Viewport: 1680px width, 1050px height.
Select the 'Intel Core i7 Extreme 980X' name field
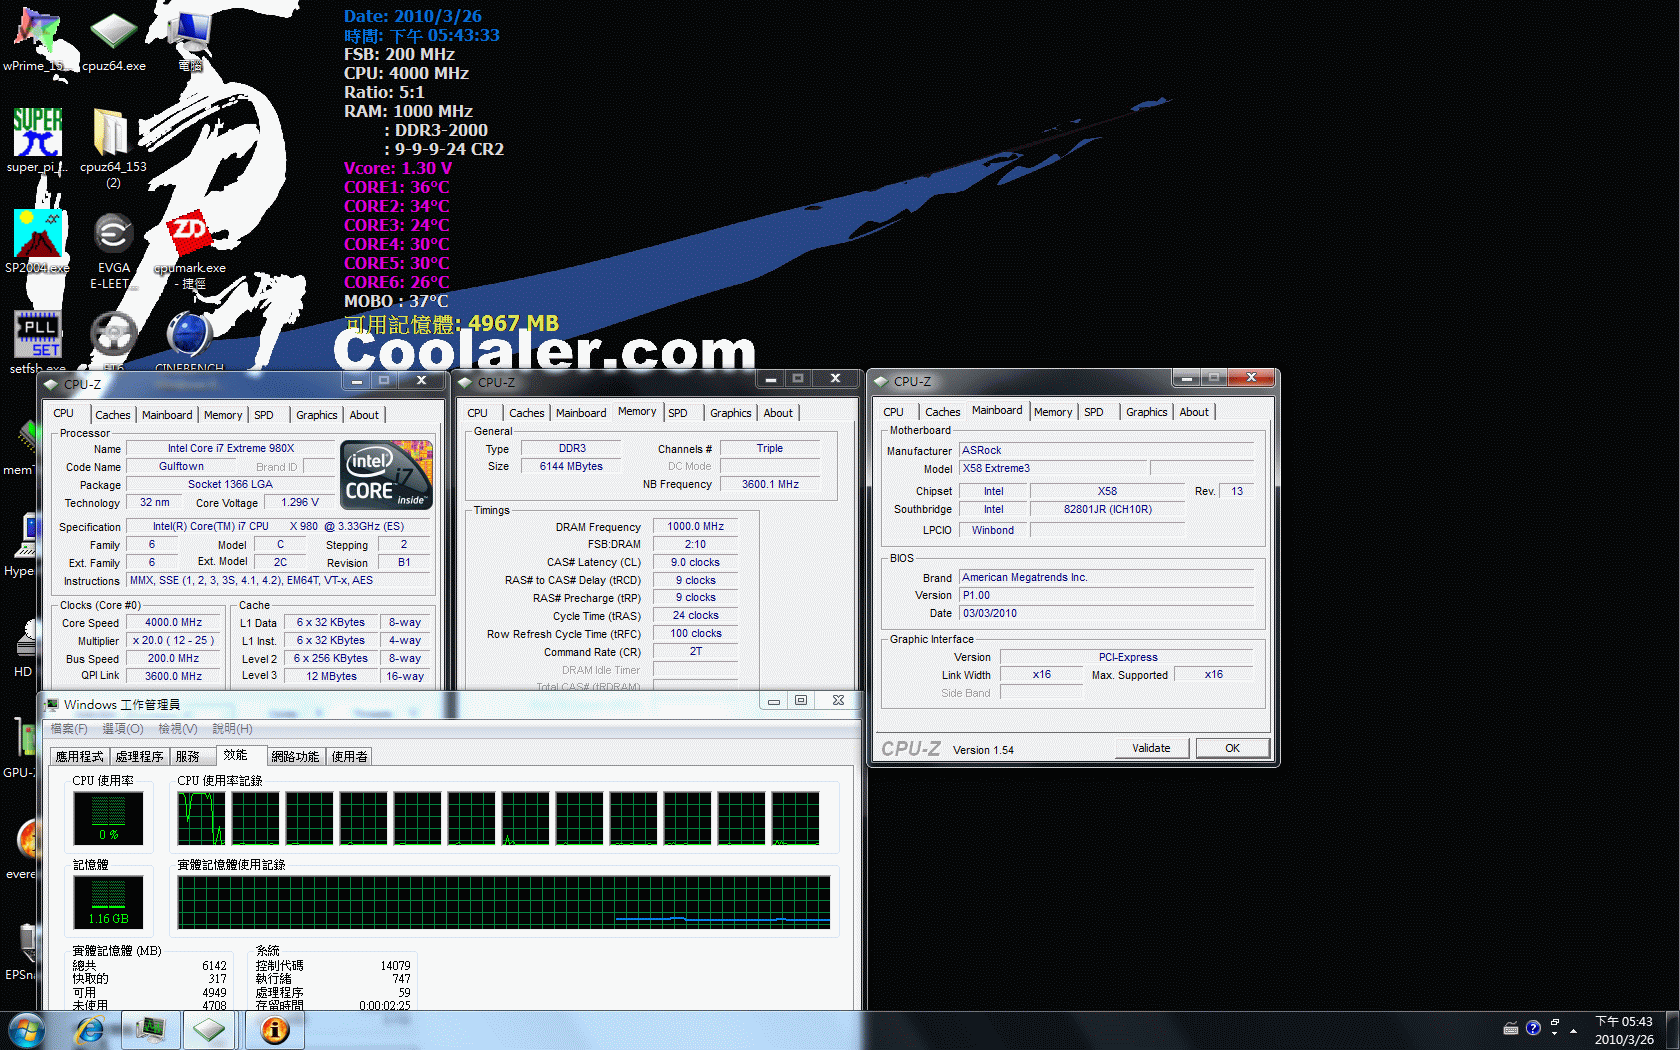tap(230, 449)
